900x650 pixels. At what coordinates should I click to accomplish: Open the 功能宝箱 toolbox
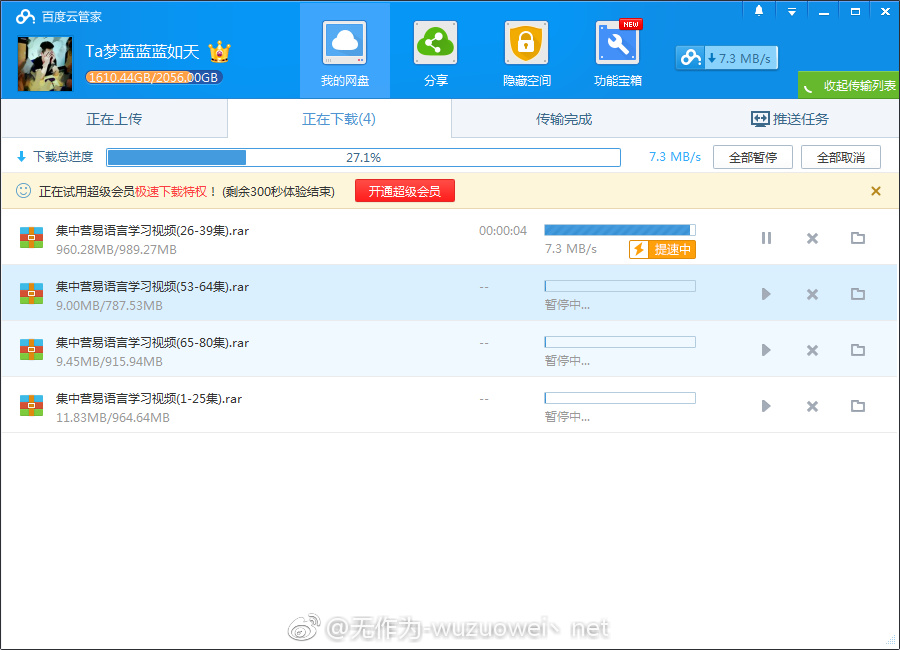616,52
